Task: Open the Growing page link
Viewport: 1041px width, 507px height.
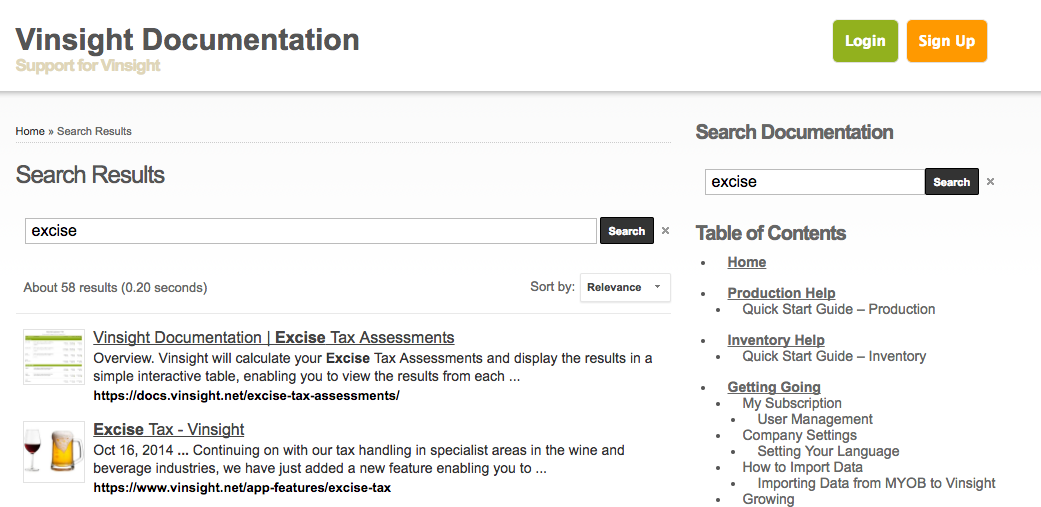Action: (x=767, y=499)
